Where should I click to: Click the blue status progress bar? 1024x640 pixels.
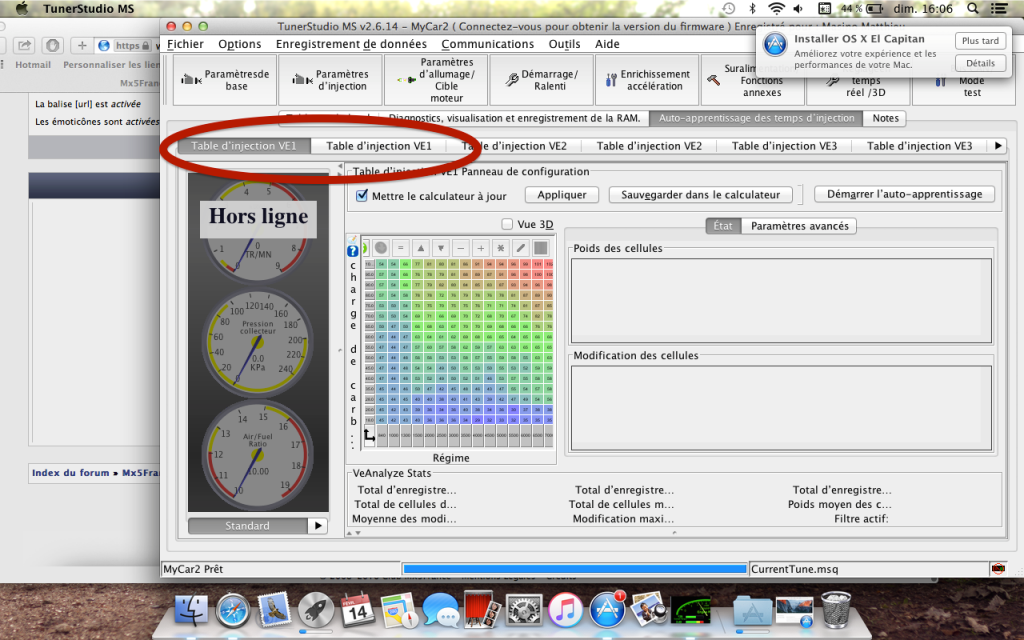click(x=575, y=569)
